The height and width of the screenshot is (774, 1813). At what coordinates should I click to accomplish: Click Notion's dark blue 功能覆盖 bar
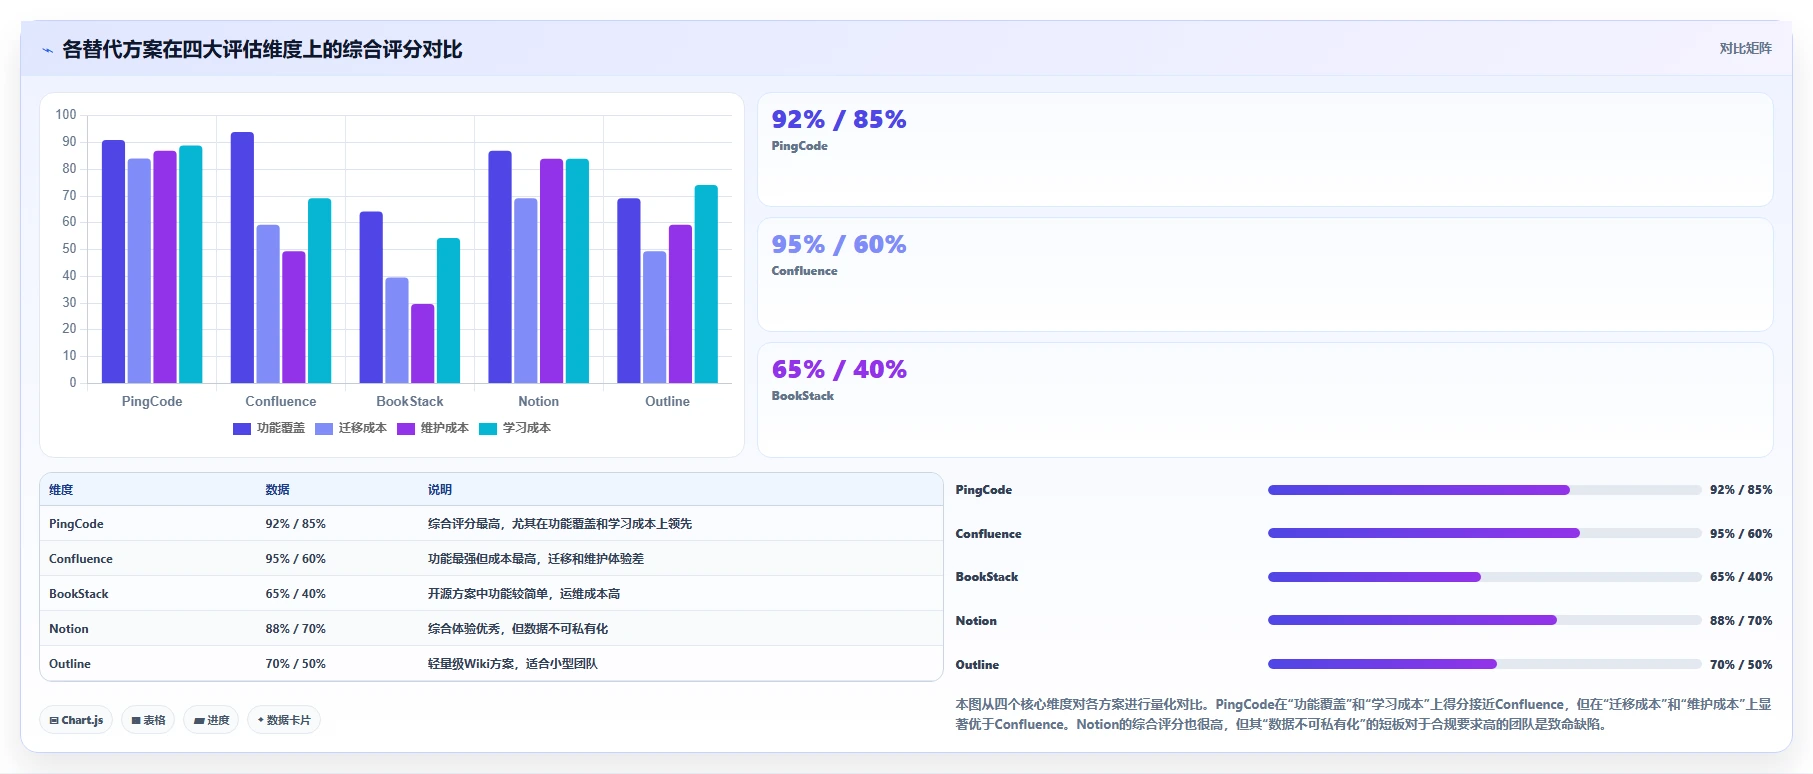coord(500,267)
